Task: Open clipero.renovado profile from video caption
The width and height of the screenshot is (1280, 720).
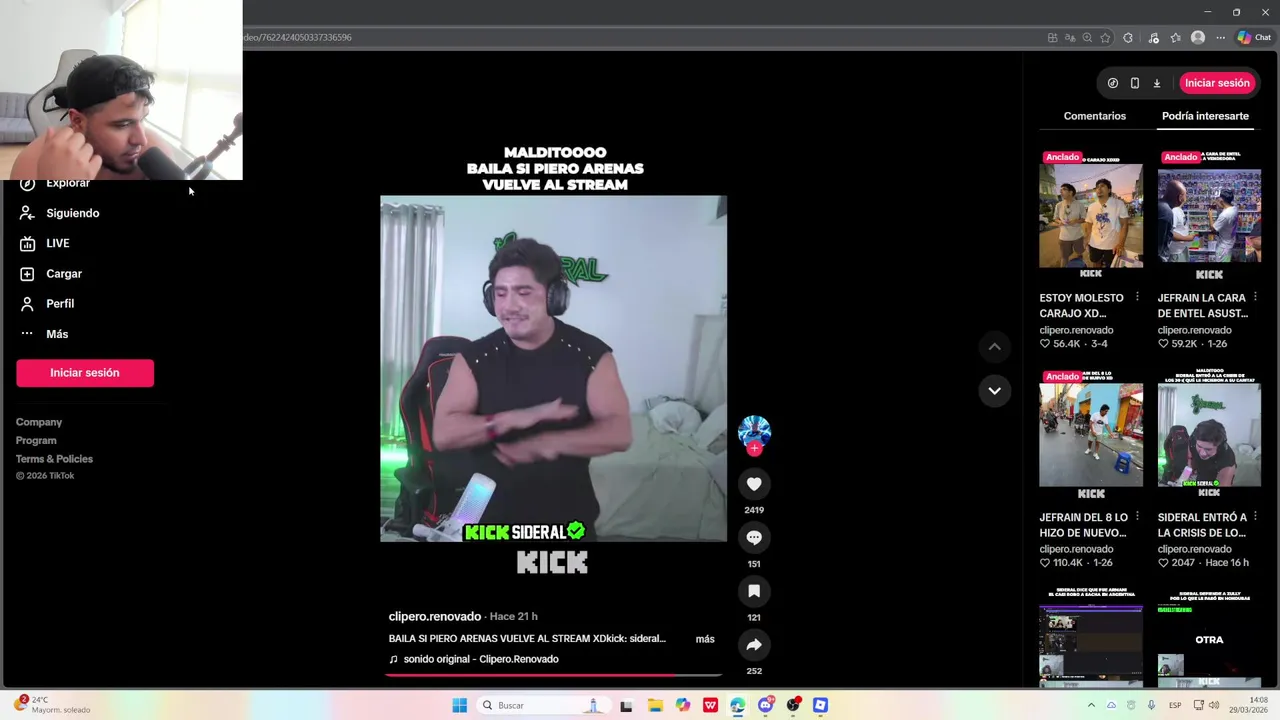Action: [x=435, y=616]
